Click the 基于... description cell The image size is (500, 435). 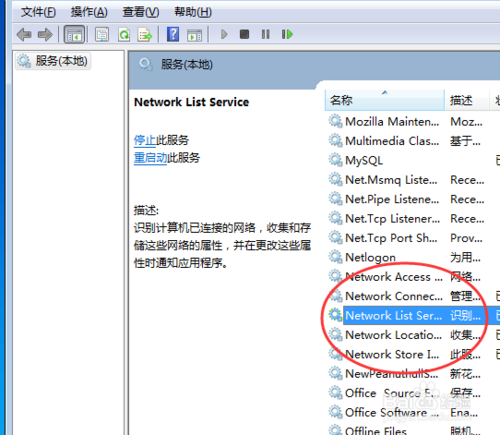(x=465, y=141)
